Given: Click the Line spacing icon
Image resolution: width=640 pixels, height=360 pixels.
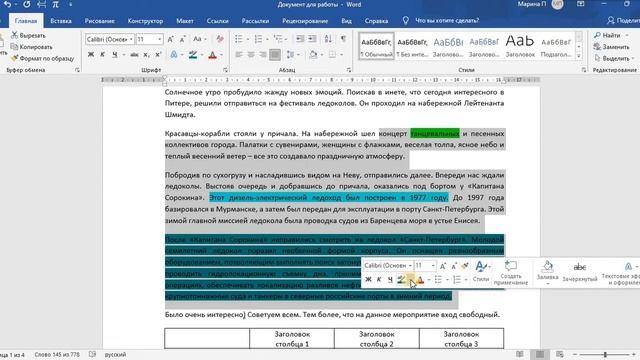Looking at the screenshot, I should point(290,54).
